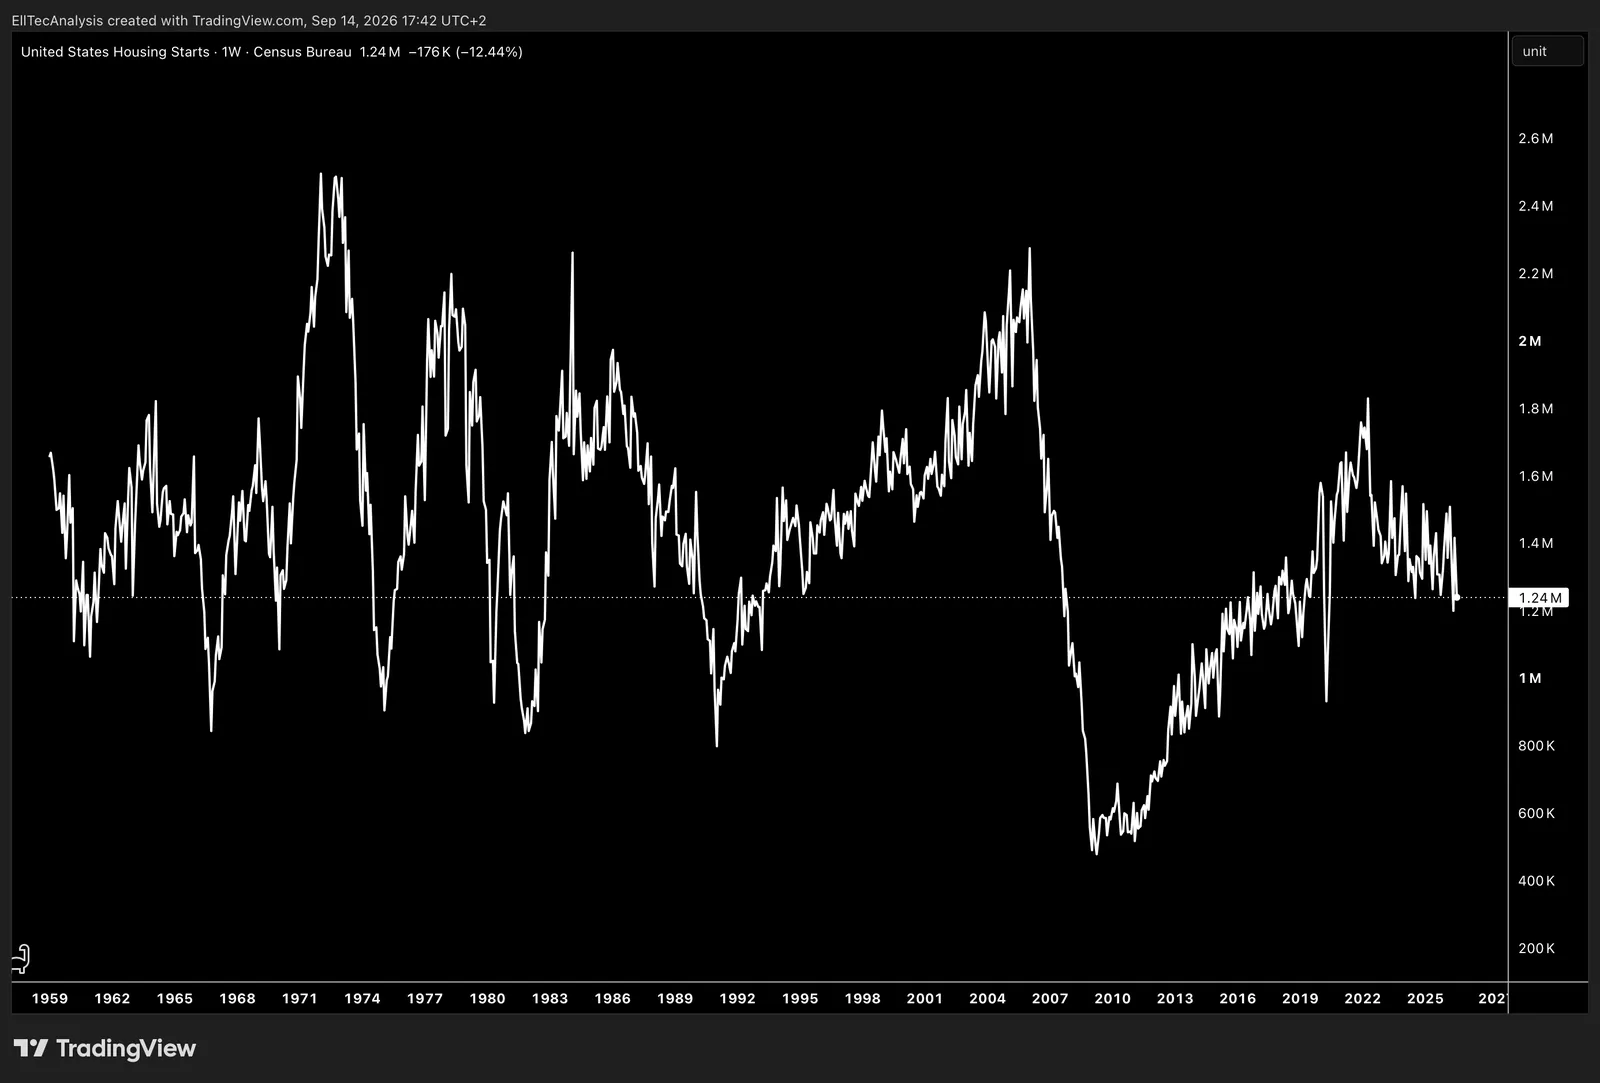Click the 800 K price axis label
Image resolution: width=1600 pixels, height=1083 pixels.
pyautogui.click(x=1537, y=746)
